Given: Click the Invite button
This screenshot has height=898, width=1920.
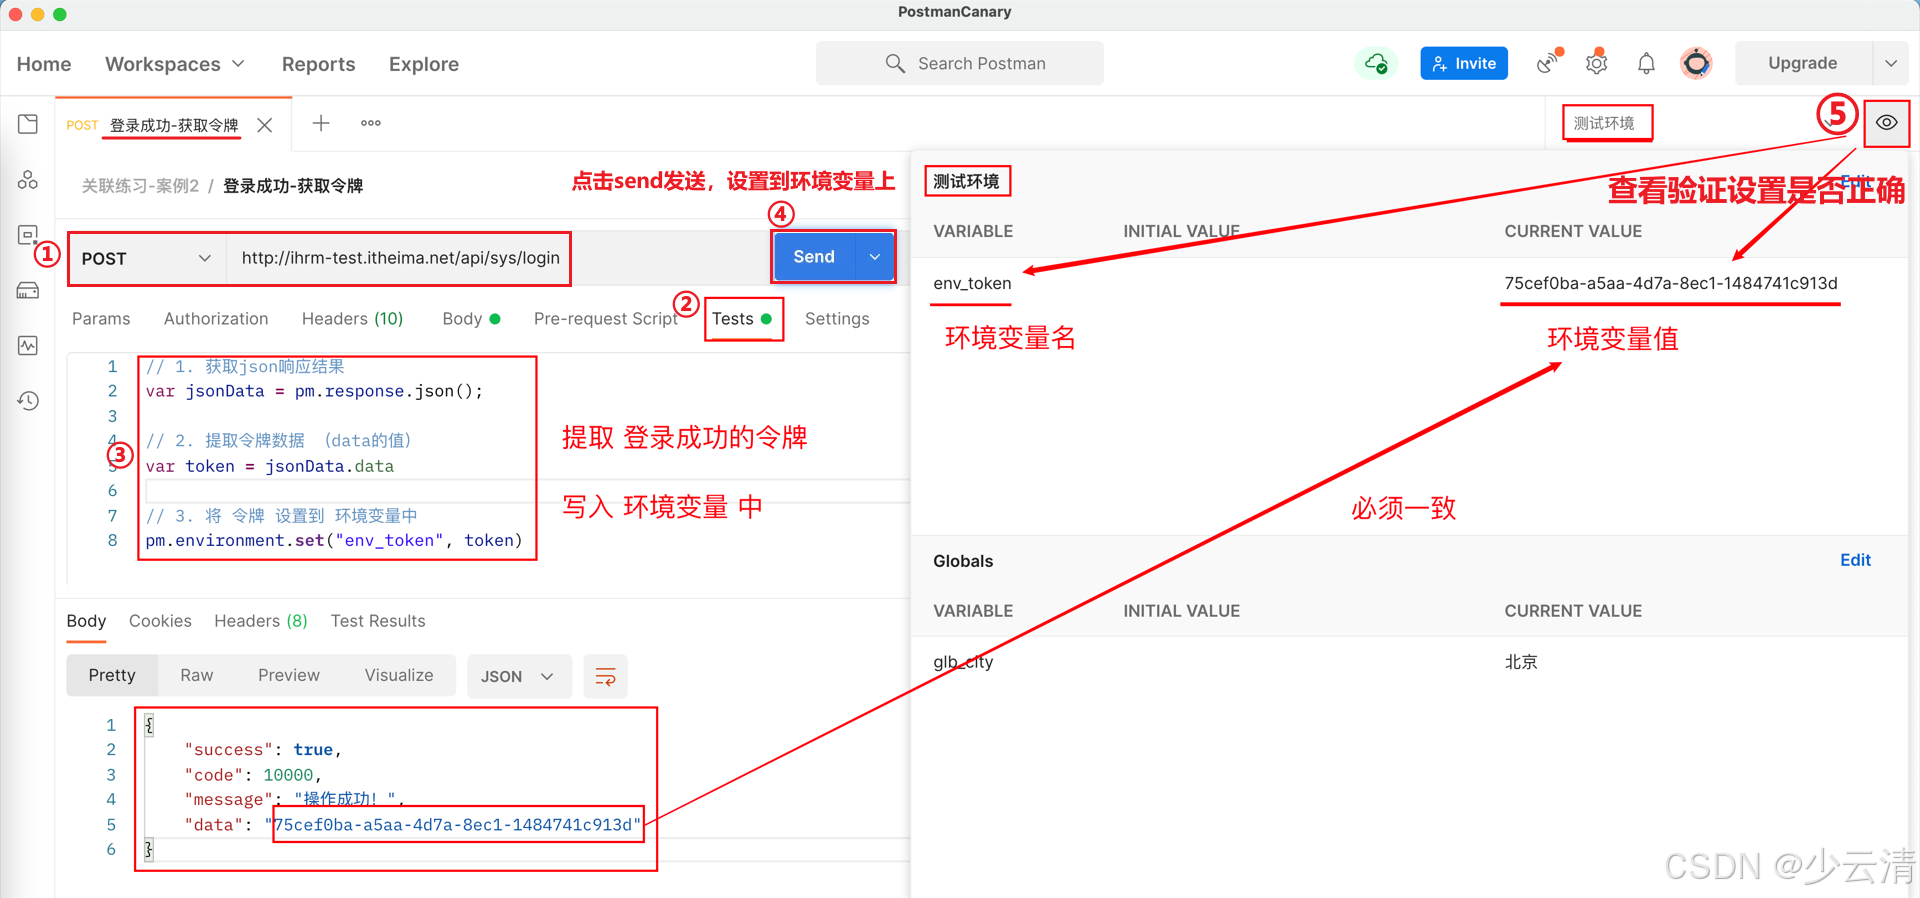Looking at the screenshot, I should click(1464, 64).
